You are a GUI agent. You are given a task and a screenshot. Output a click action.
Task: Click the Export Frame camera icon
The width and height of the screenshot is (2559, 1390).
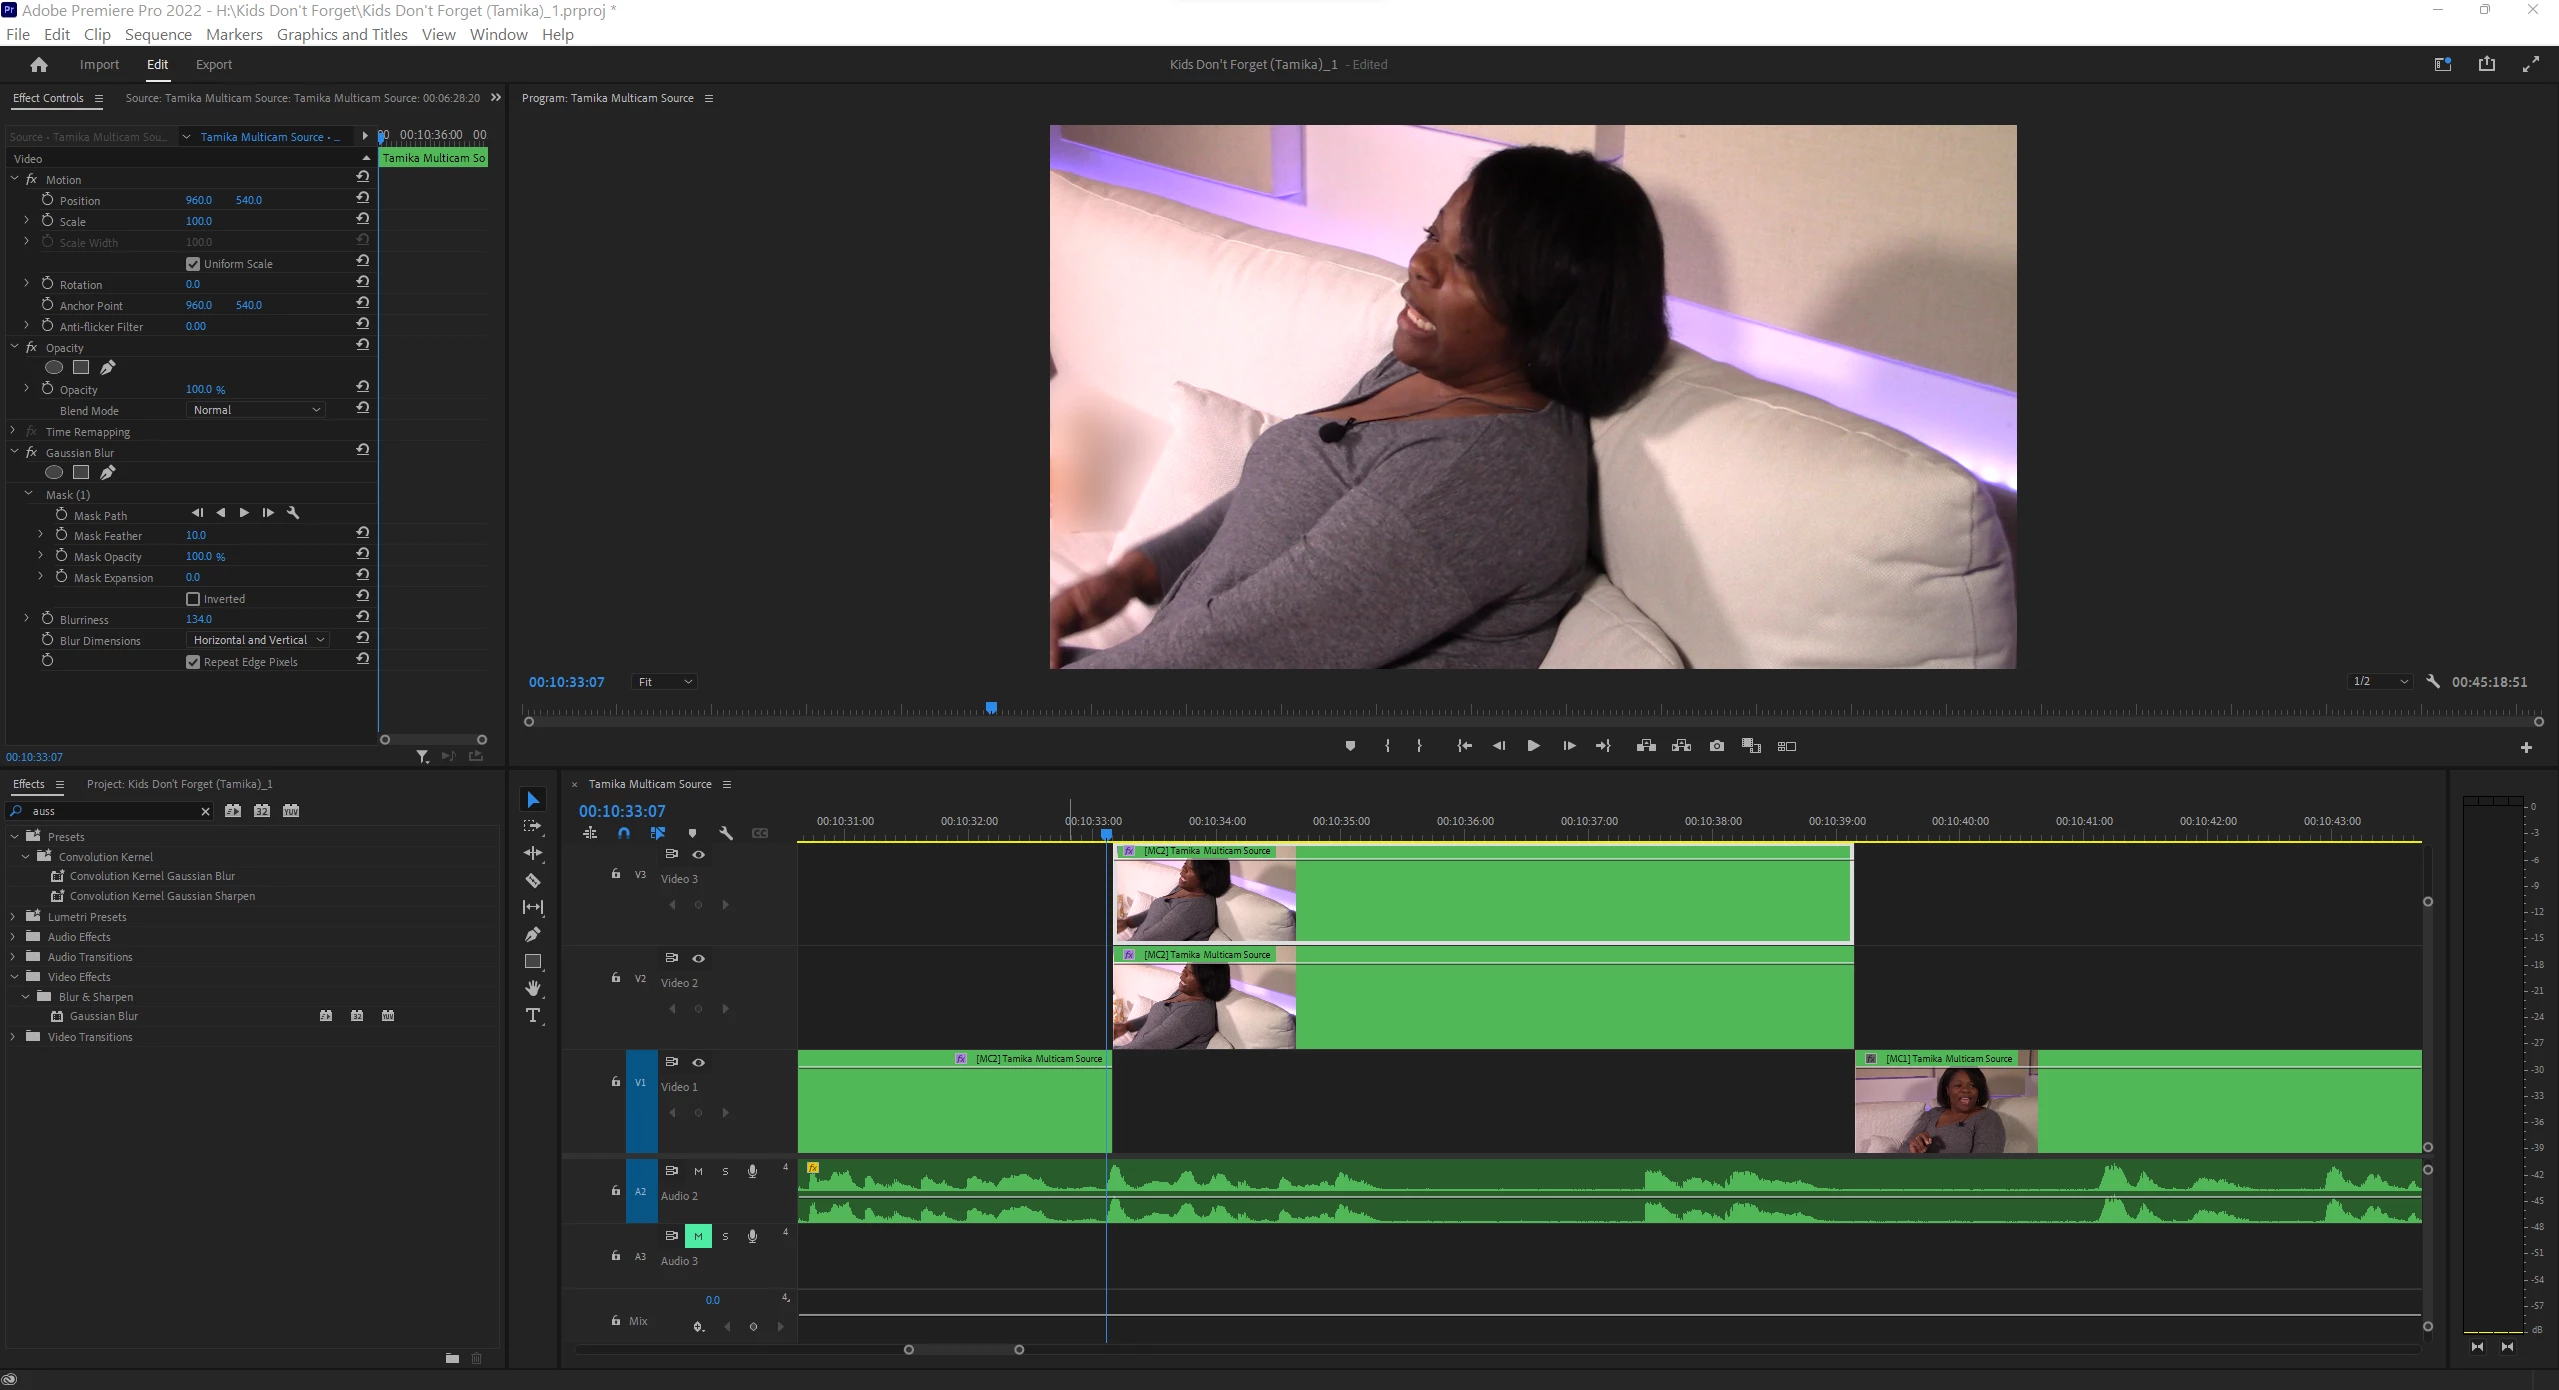1717,746
